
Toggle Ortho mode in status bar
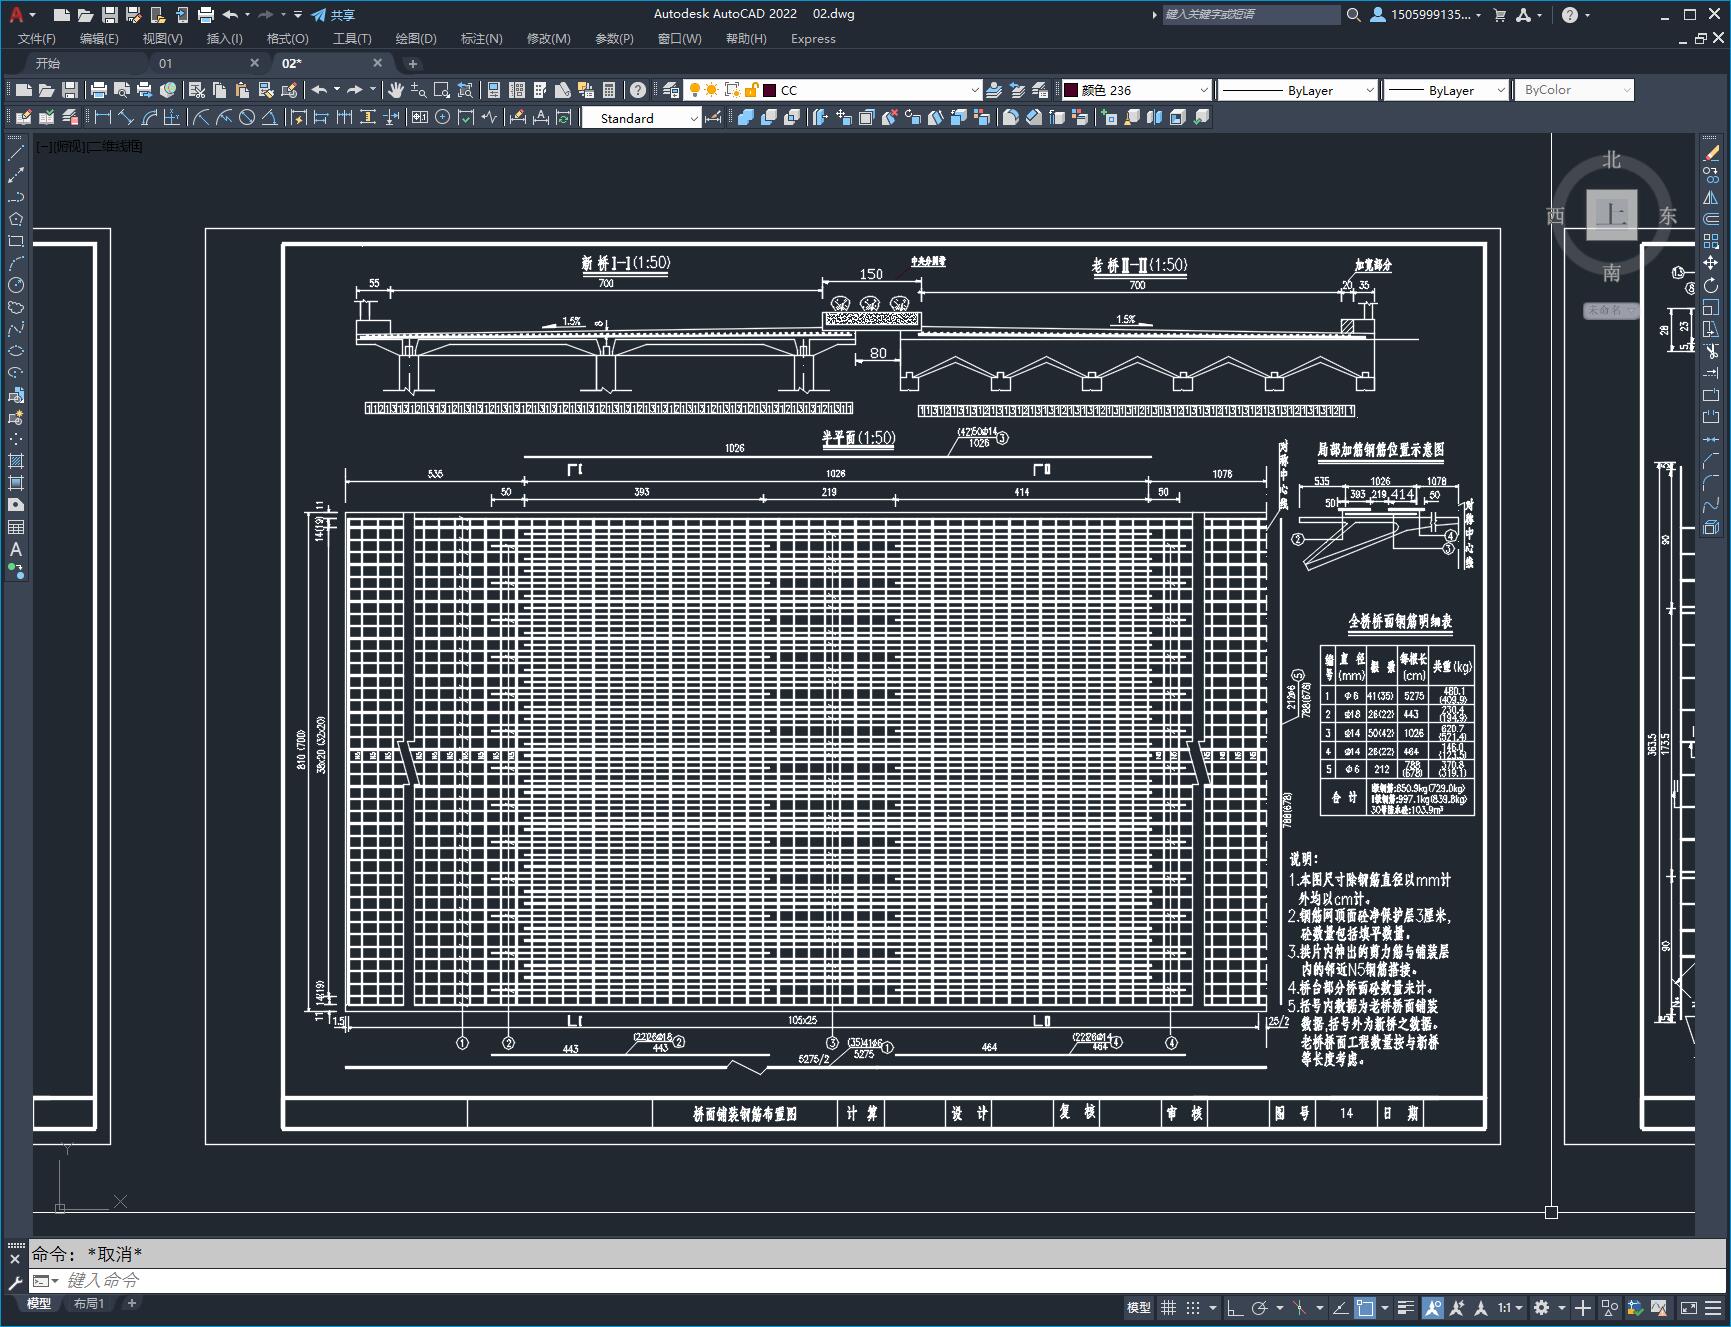pyautogui.click(x=1235, y=1308)
